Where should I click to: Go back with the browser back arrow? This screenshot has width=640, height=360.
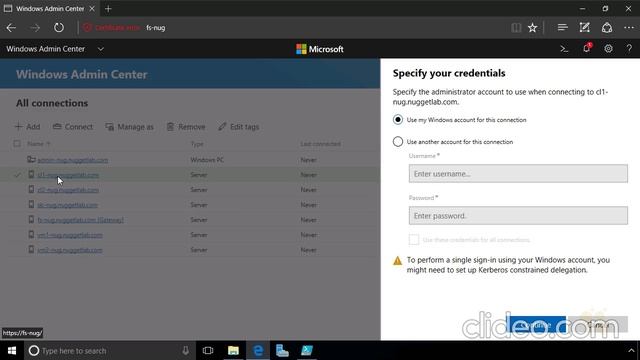click(x=11, y=28)
